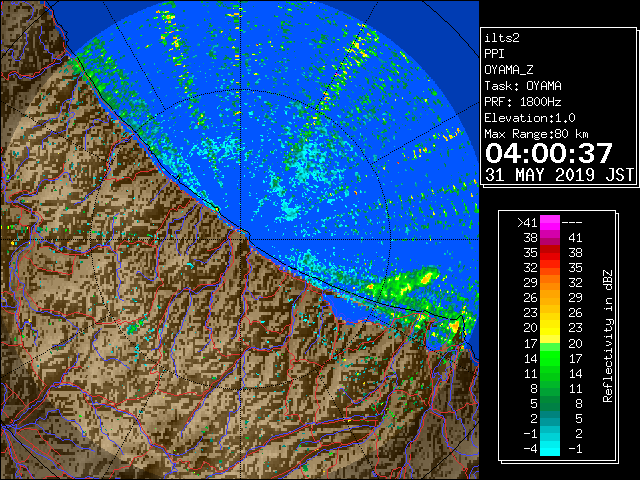Click 'Max Range:80 km' text

[x=536, y=134]
